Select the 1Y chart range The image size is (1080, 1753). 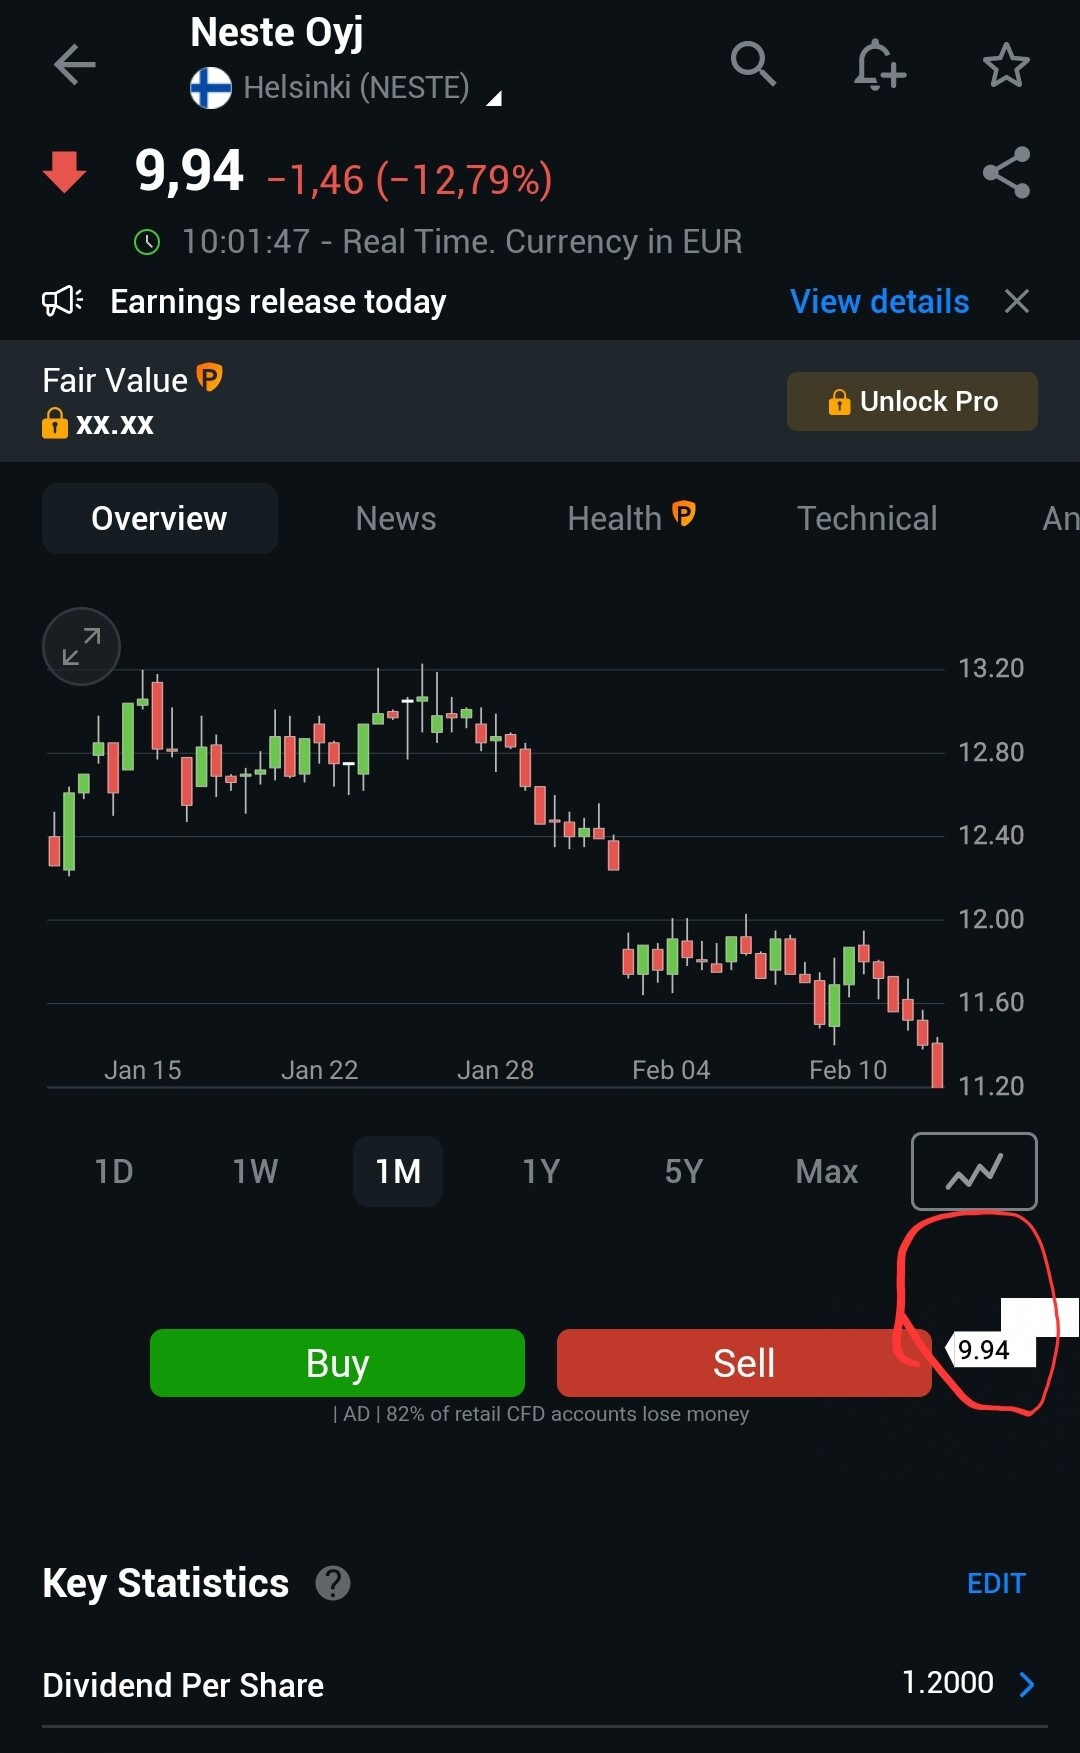(x=541, y=1171)
